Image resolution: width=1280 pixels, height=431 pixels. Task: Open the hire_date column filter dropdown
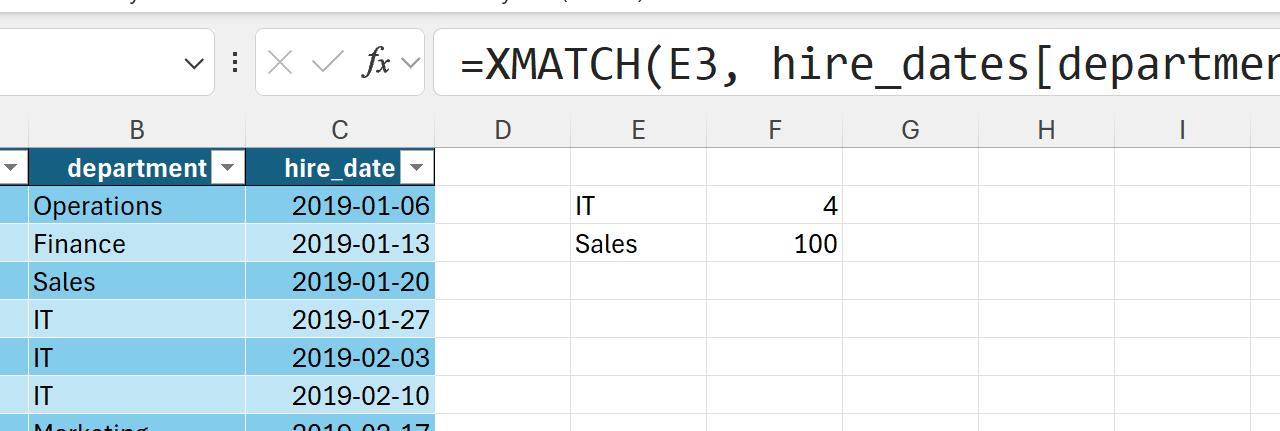point(417,168)
